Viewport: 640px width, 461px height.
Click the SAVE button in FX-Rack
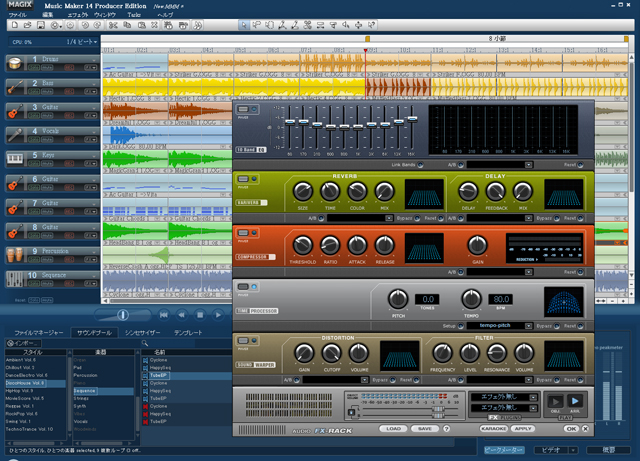425,429
